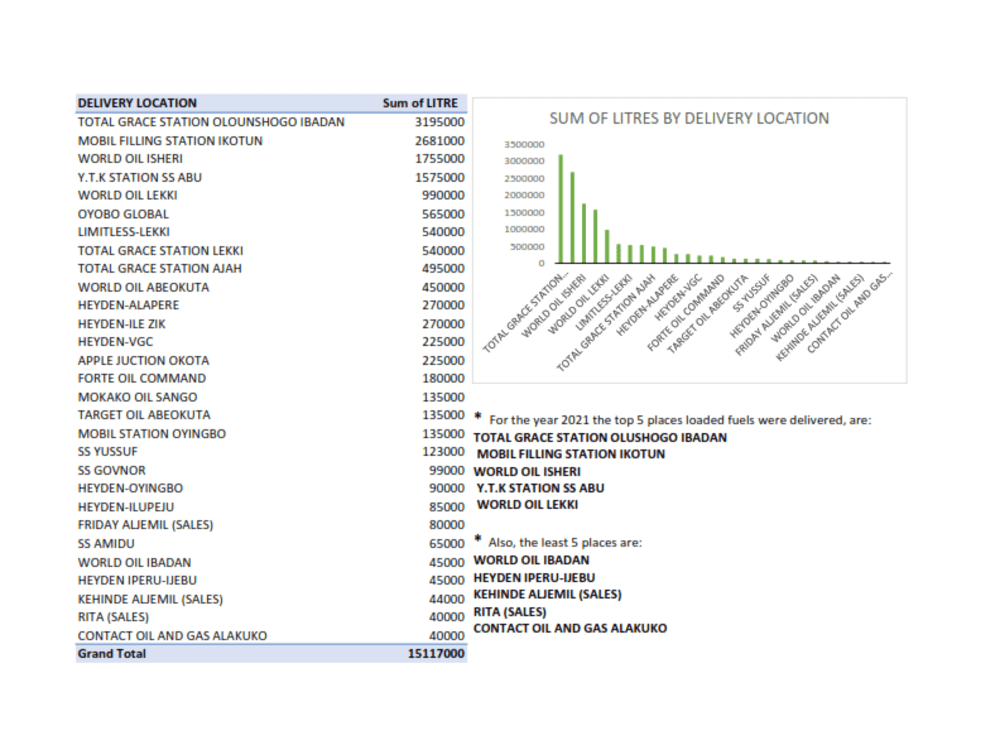Image resolution: width=1000 pixels, height=750 pixels.
Task: Click the tallest green bar in the chart
Action: point(561,209)
